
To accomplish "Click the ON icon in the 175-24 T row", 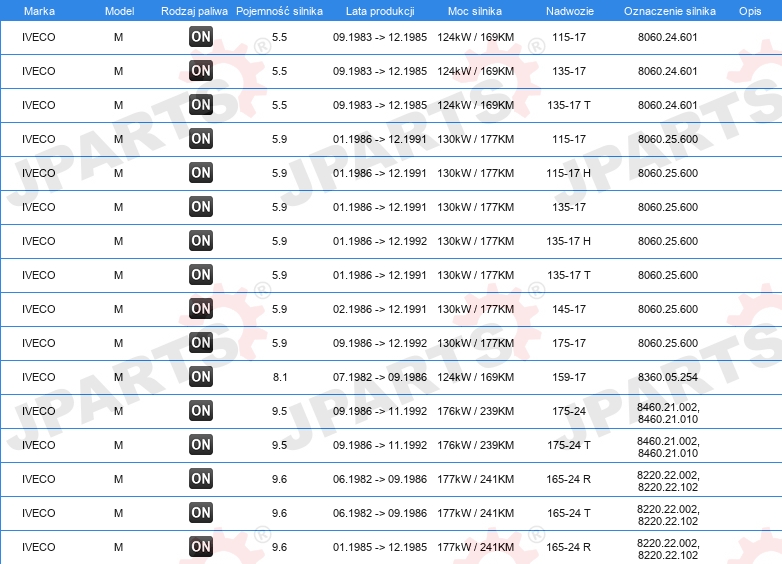I will (x=201, y=444).
